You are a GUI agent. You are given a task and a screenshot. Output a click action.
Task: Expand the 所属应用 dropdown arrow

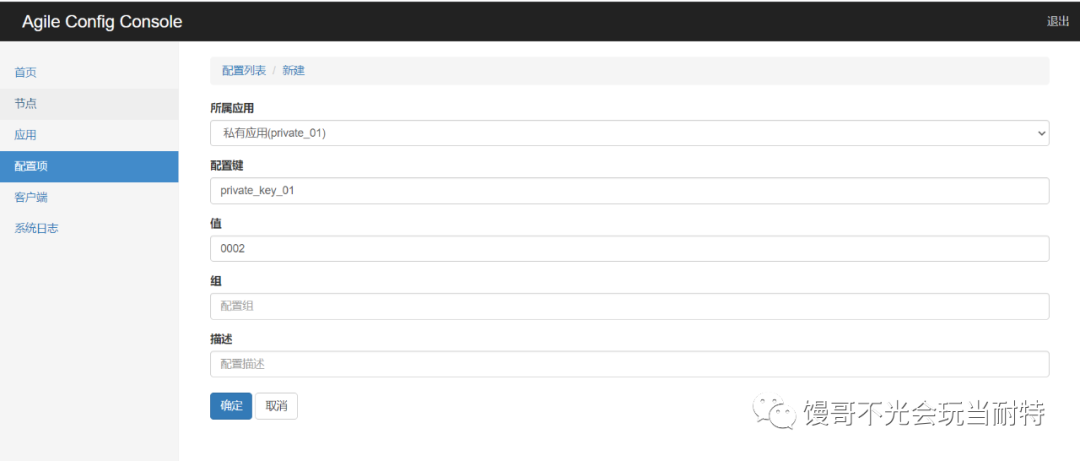tap(1041, 134)
